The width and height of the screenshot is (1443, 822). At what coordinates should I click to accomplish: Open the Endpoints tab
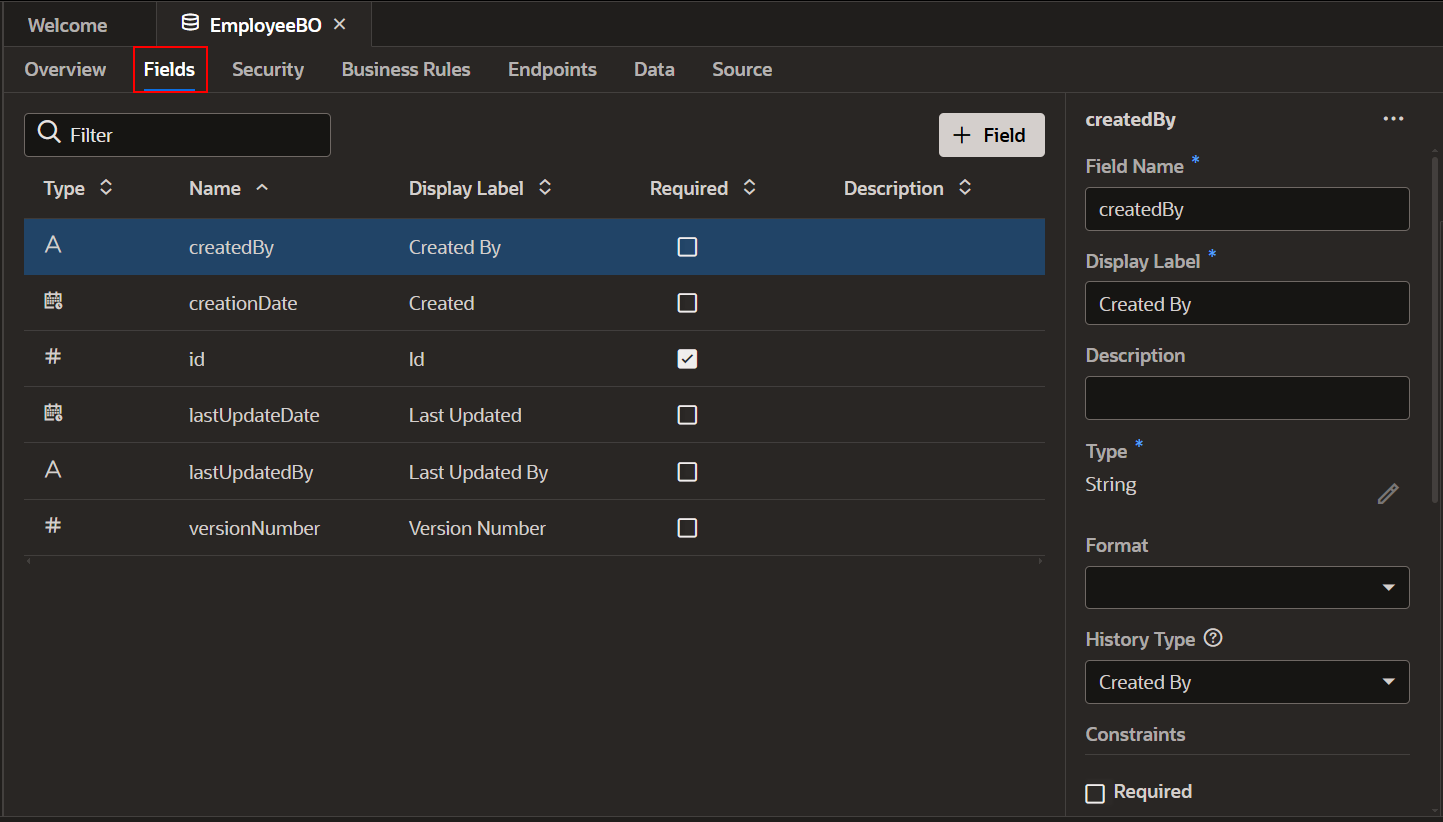[552, 69]
